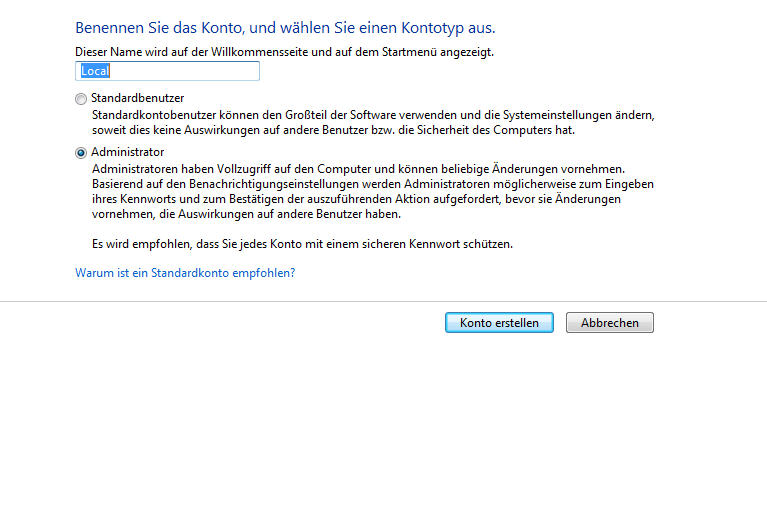The width and height of the screenshot is (767, 527).
Task: Select the Administrator account type option
Action: click(x=81, y=153)
